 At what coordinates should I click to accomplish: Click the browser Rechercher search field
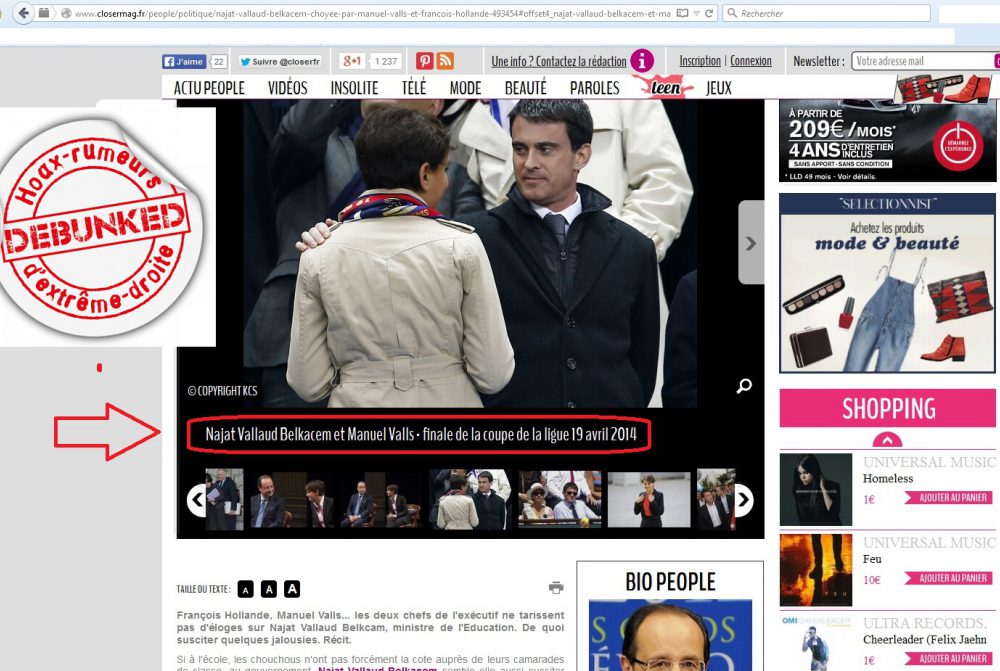827,13
